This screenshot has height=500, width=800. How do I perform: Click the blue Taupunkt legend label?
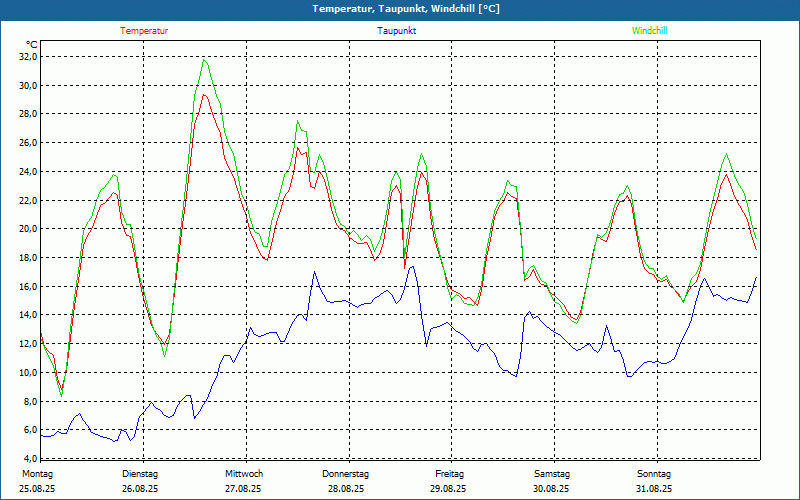[397, 31]
